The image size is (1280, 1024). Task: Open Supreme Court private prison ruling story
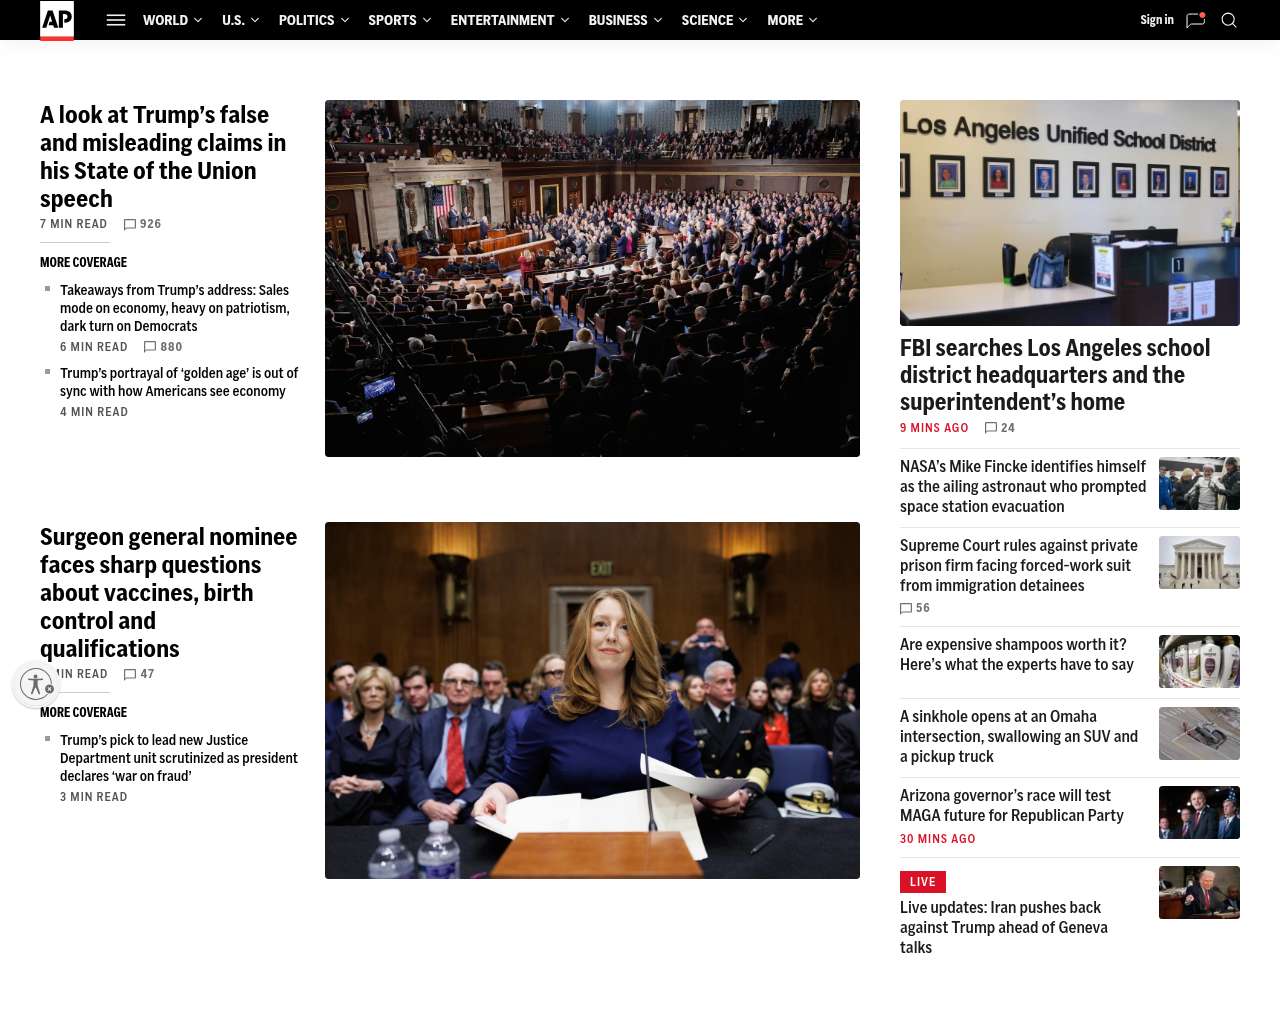[1019, 566]
